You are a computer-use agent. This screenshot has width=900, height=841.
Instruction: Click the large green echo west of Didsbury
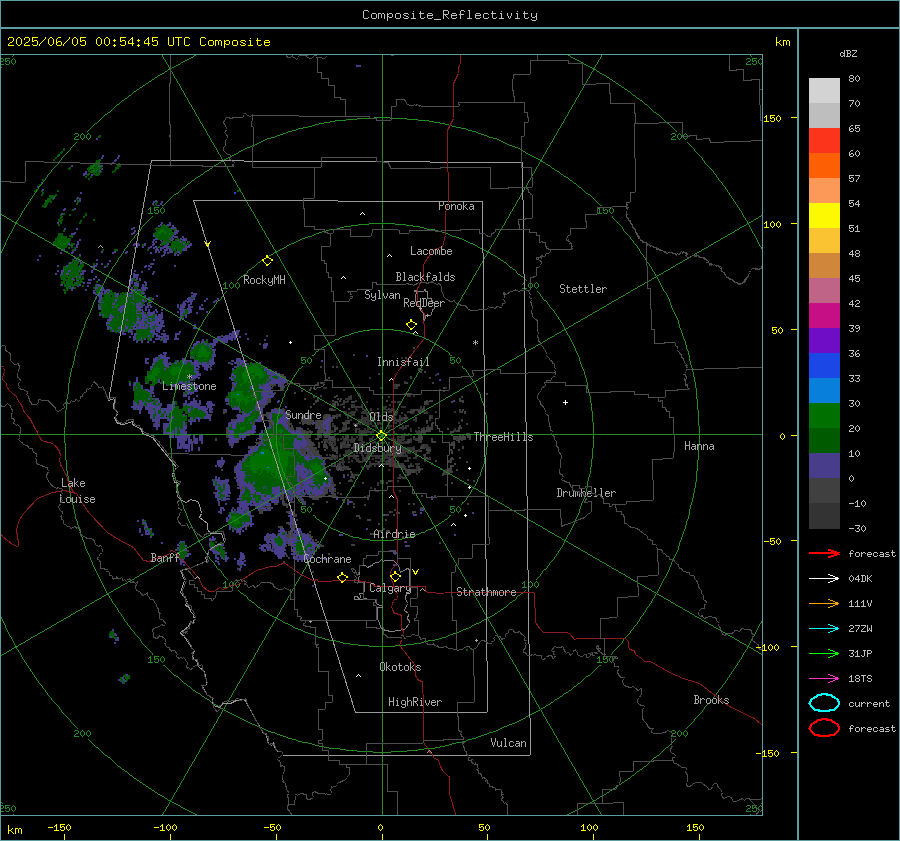tap(270, 465)
